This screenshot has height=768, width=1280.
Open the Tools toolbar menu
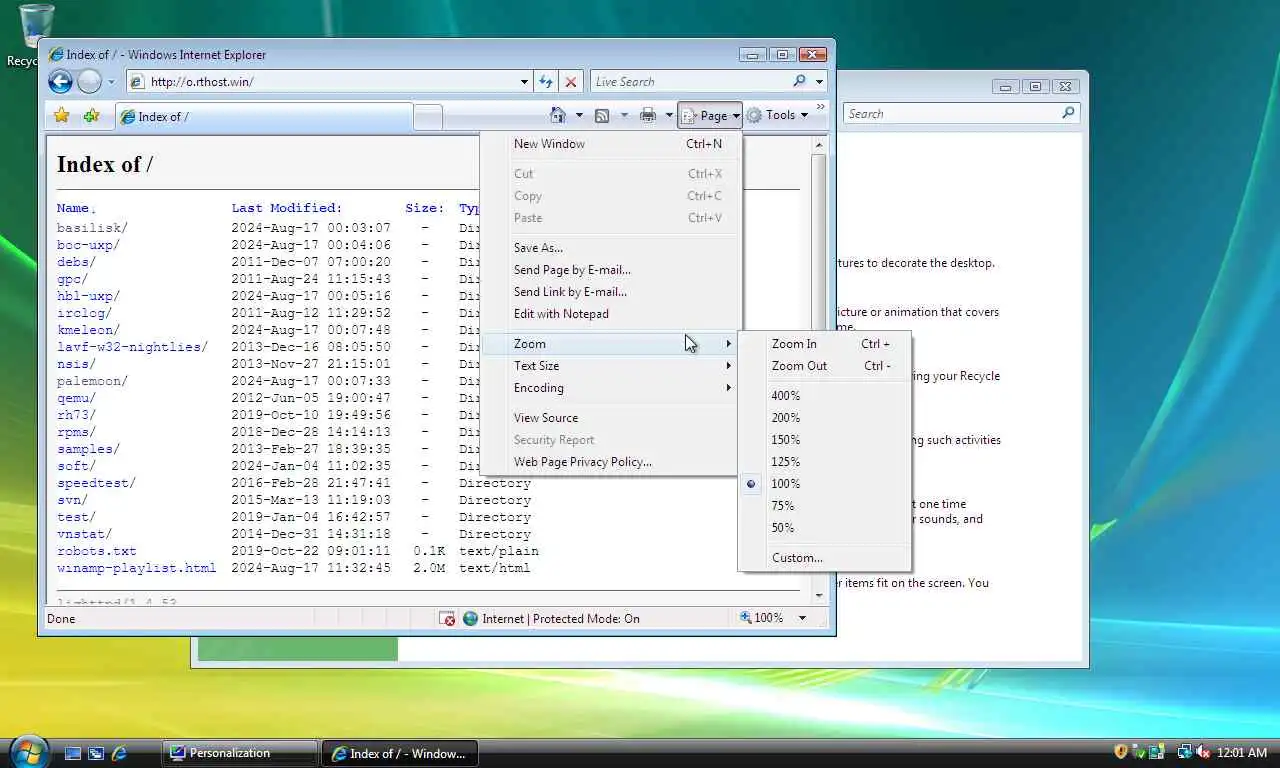tap(776, 116)
